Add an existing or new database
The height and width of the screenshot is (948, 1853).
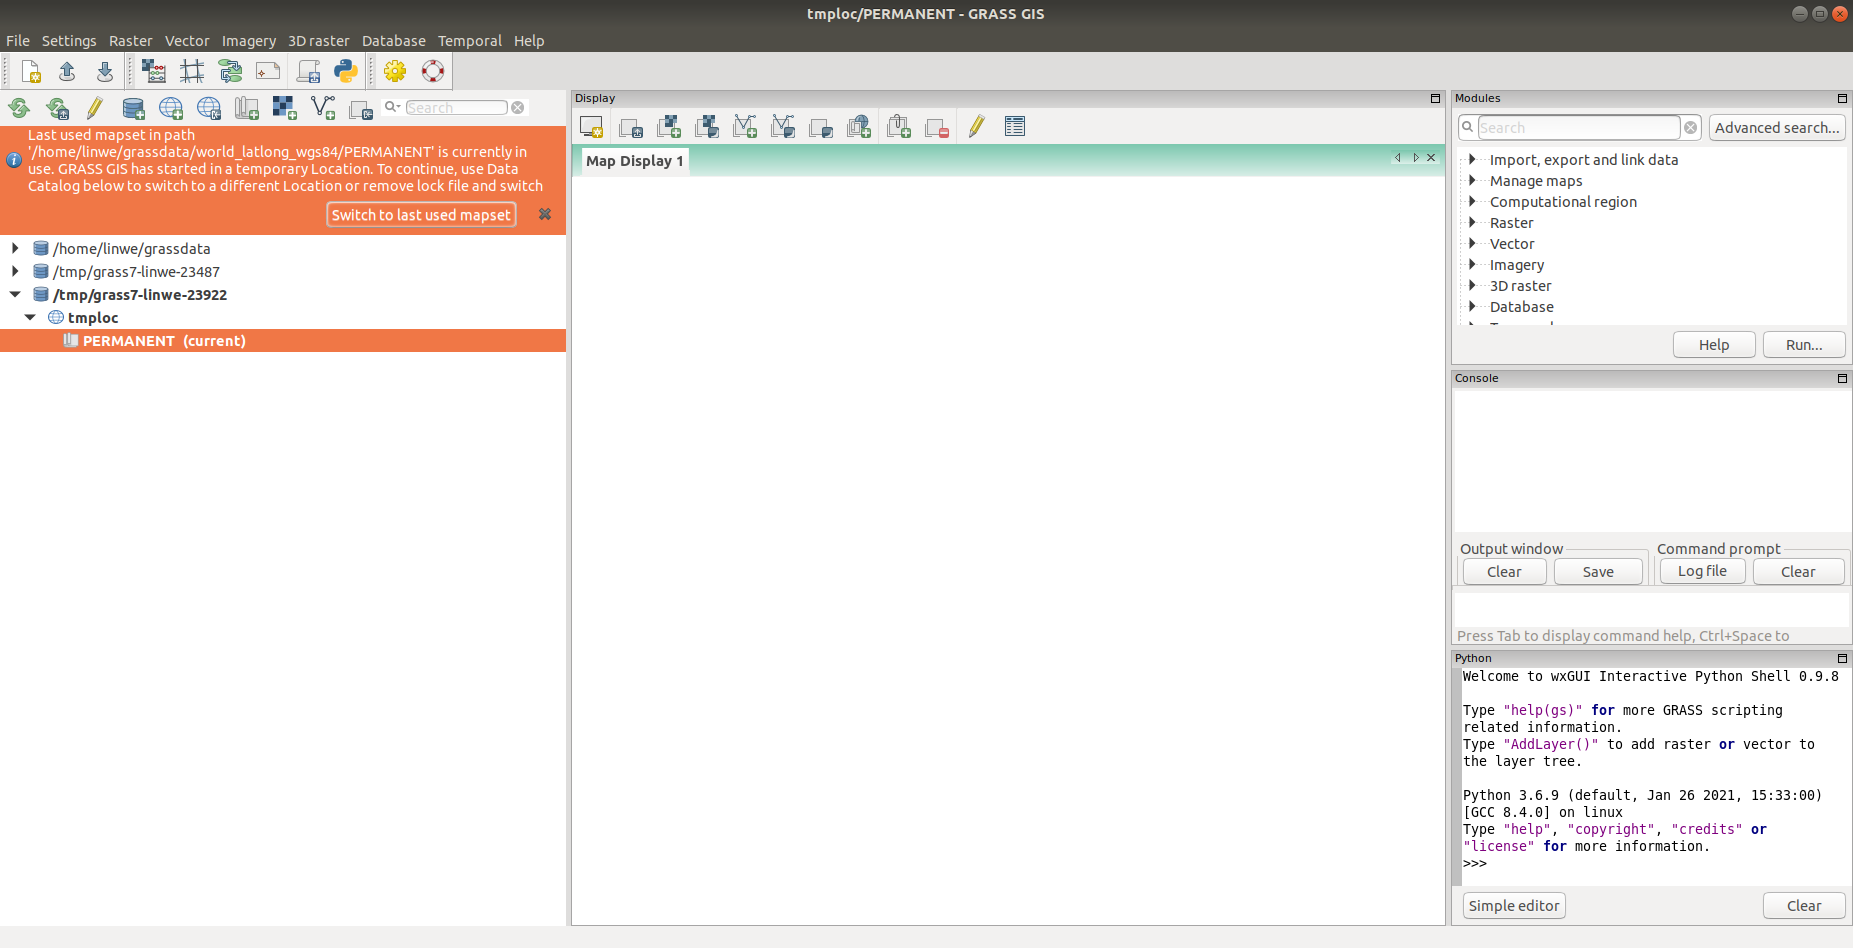[133, 108]
